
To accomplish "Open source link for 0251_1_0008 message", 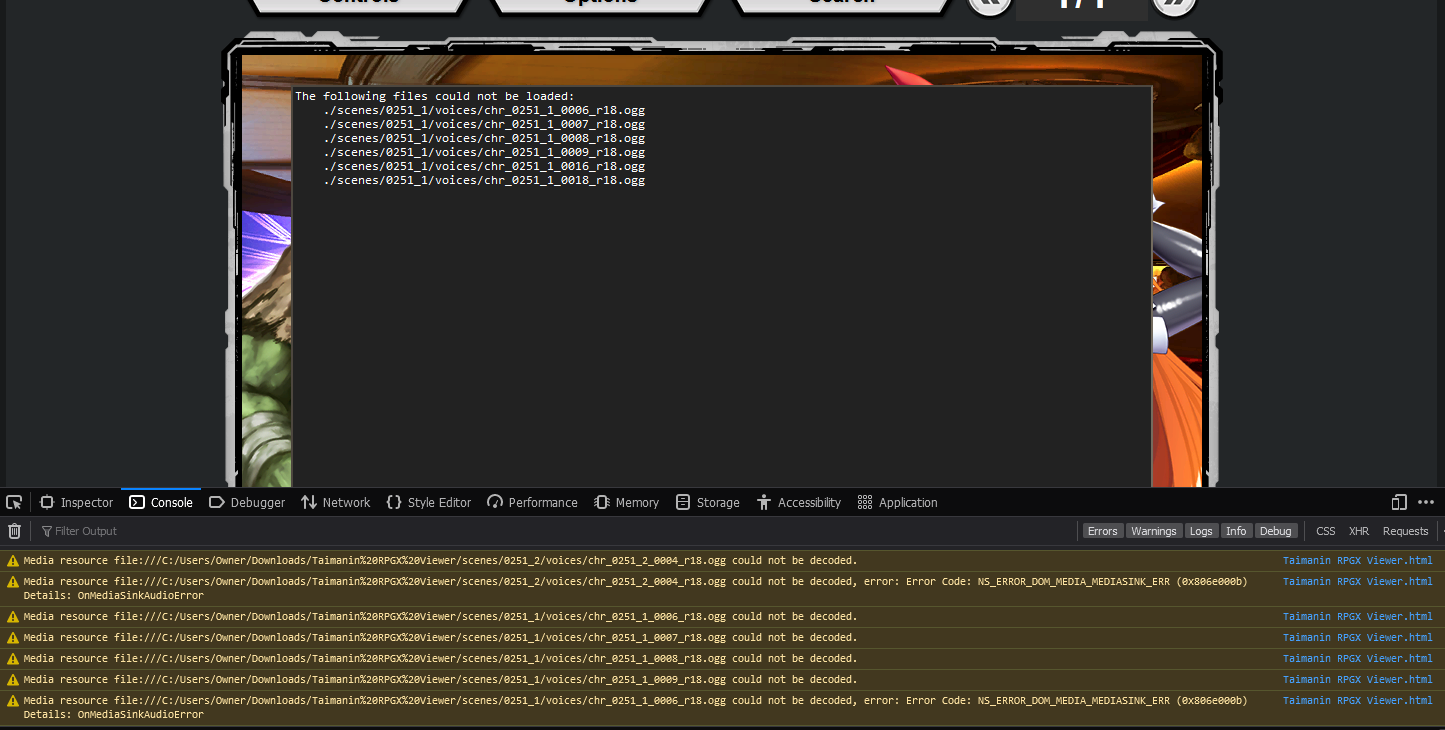I will (1357, 659).
